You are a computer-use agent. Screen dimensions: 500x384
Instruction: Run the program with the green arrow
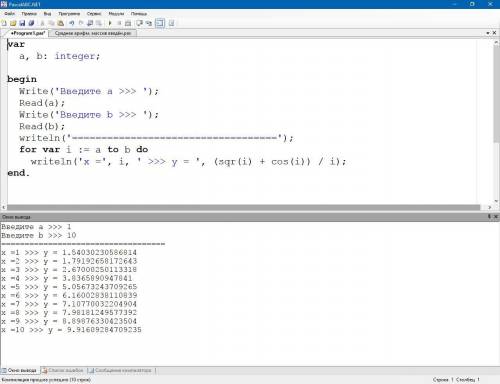coord(110,23)
